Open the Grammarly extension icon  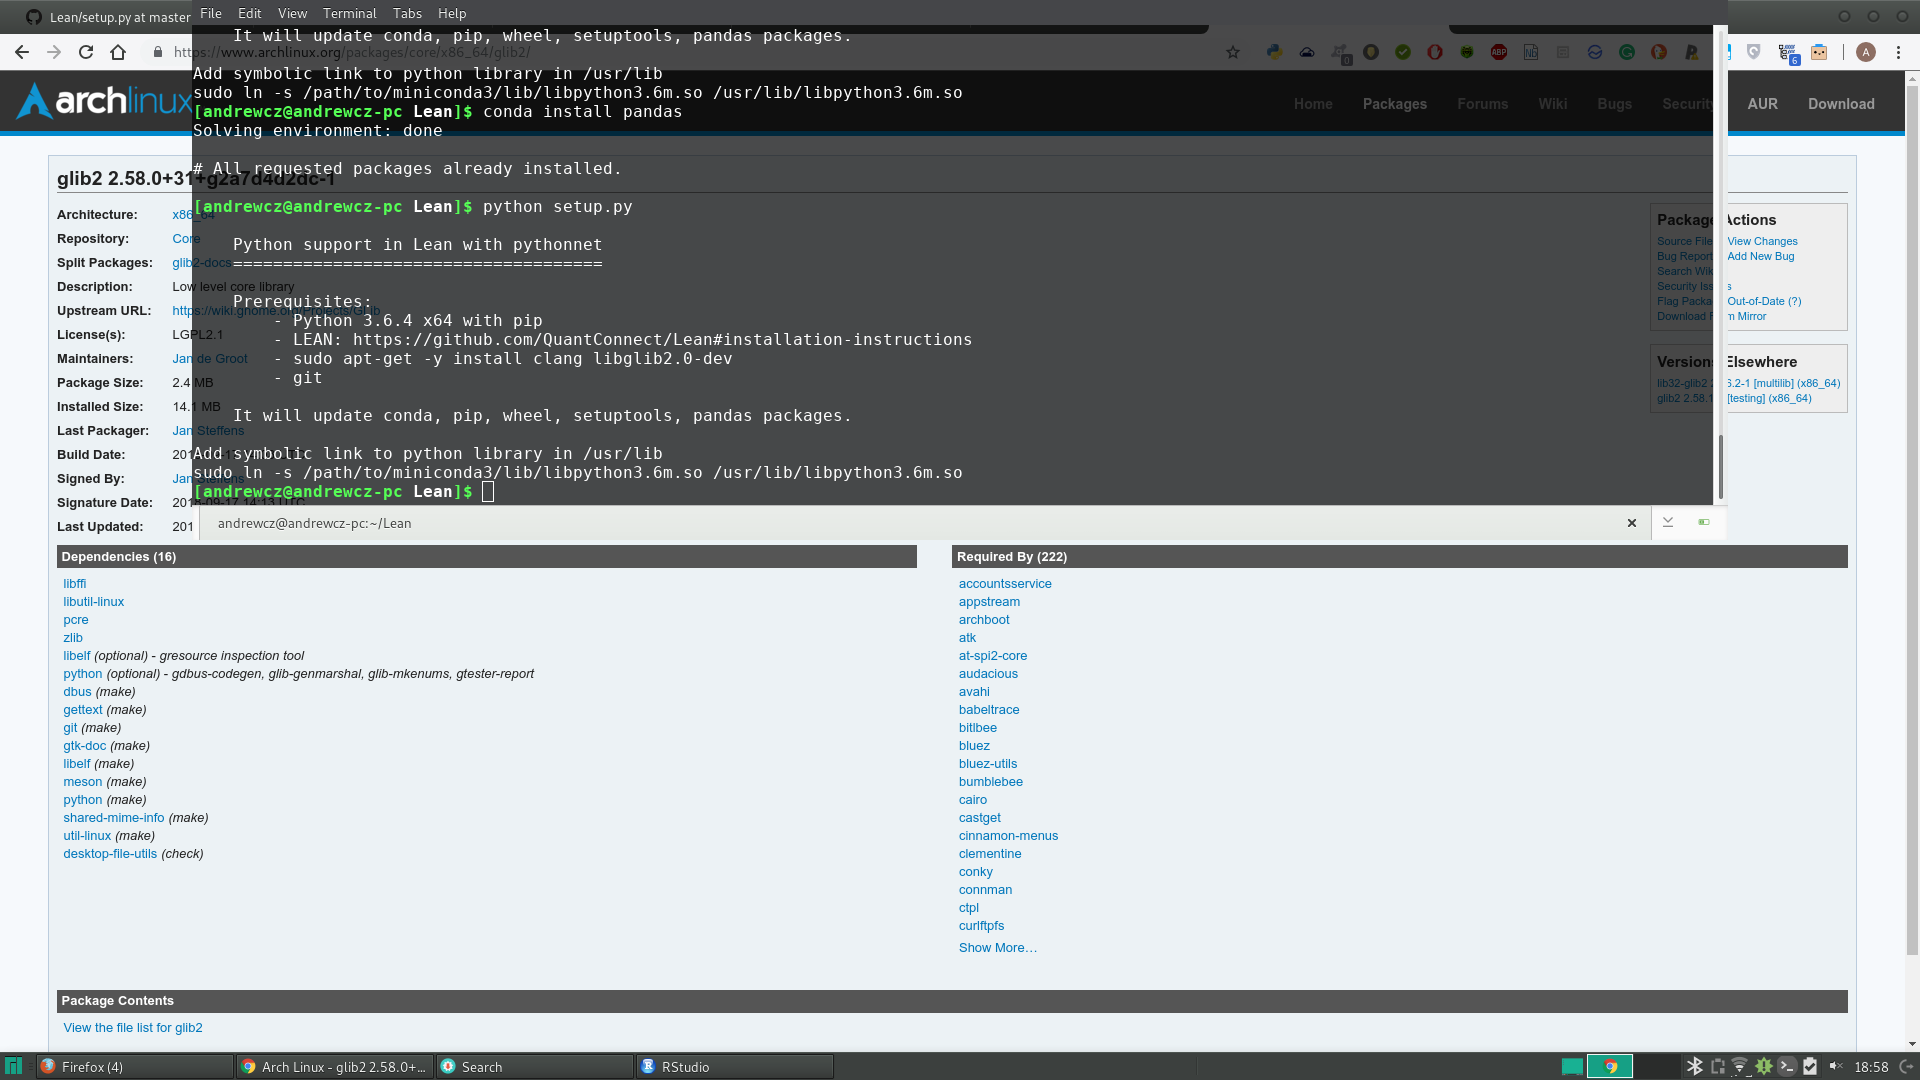(1627, 52)
